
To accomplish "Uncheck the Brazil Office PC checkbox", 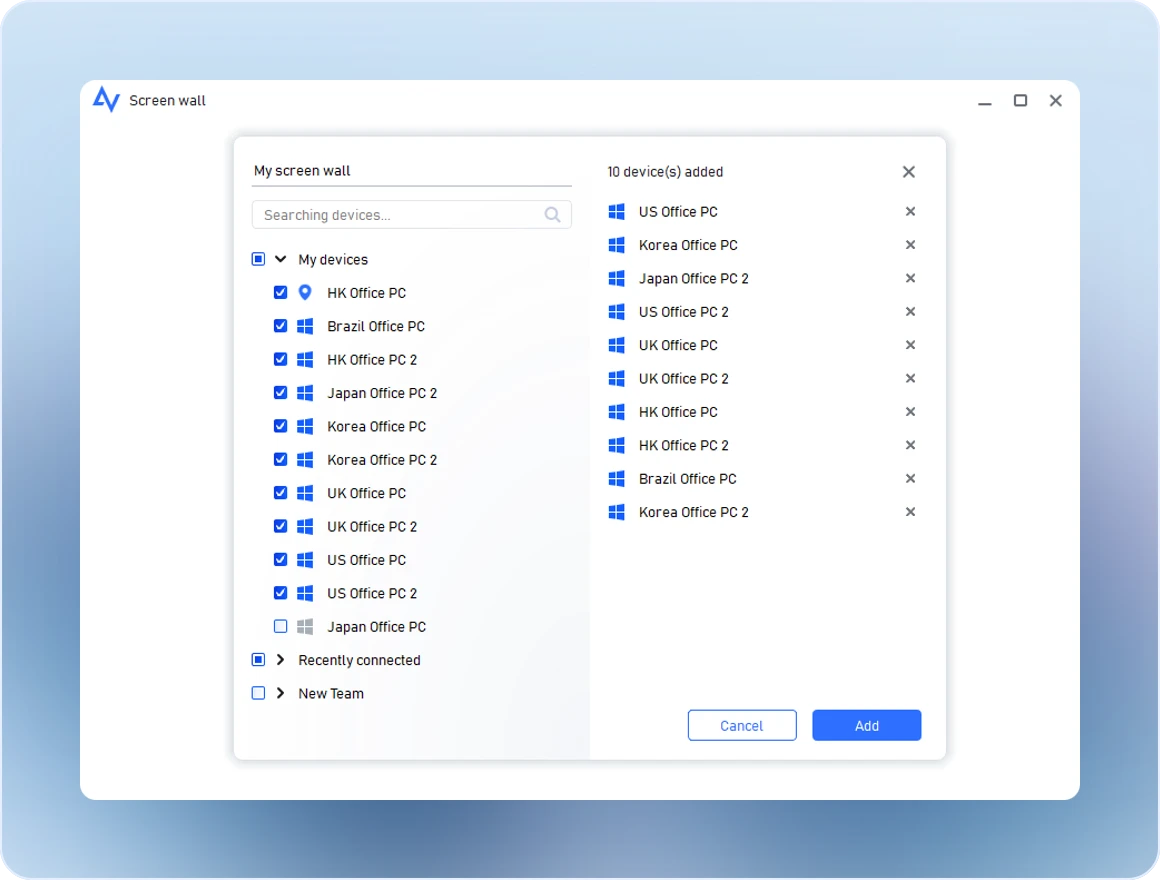I will point(280,326).
